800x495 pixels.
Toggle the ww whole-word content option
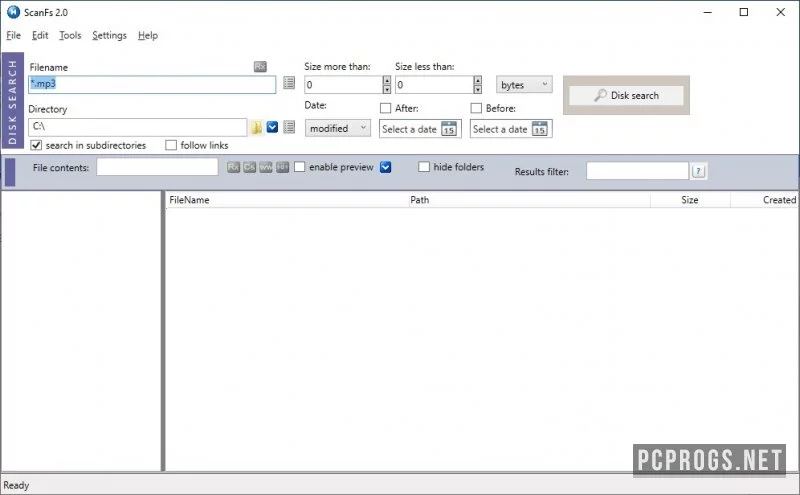[266, 167]
